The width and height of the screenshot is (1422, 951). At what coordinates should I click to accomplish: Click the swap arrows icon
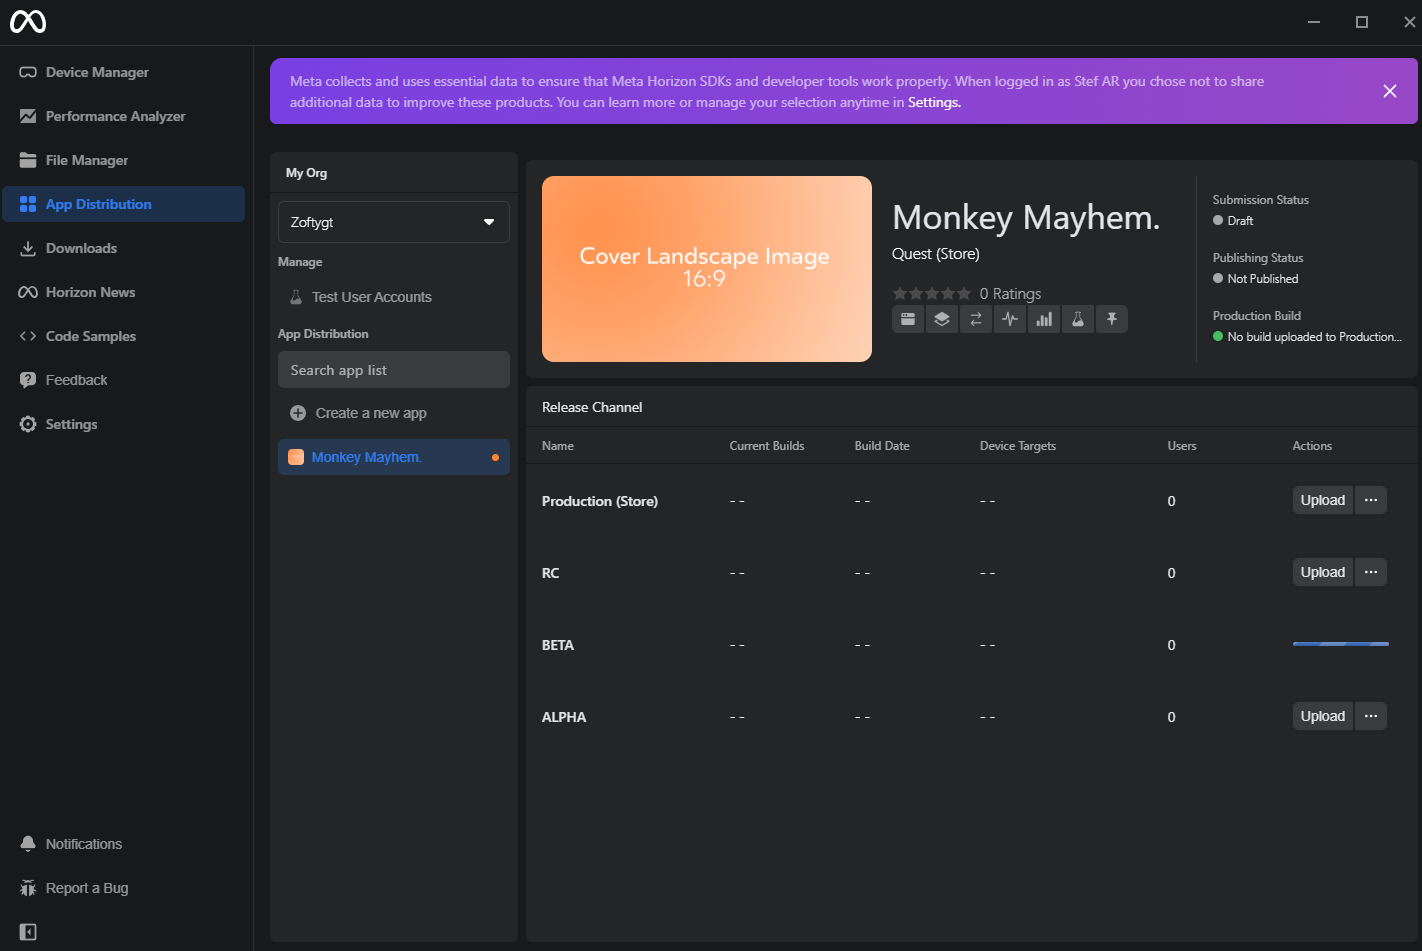tap(976, 319)
